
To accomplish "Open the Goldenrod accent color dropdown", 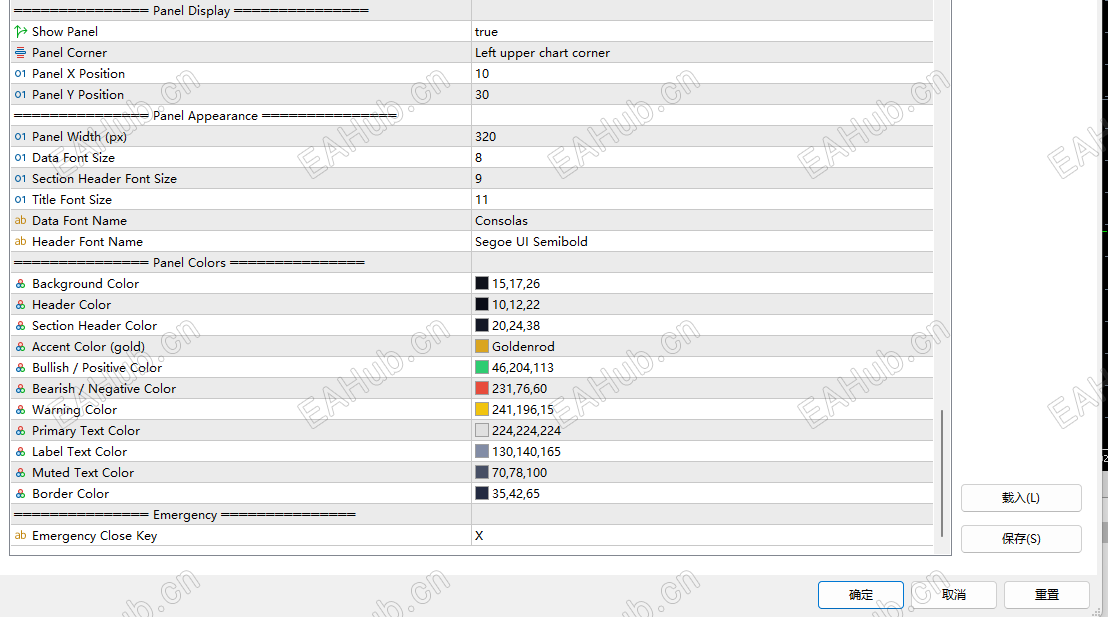I will (702, 346).
